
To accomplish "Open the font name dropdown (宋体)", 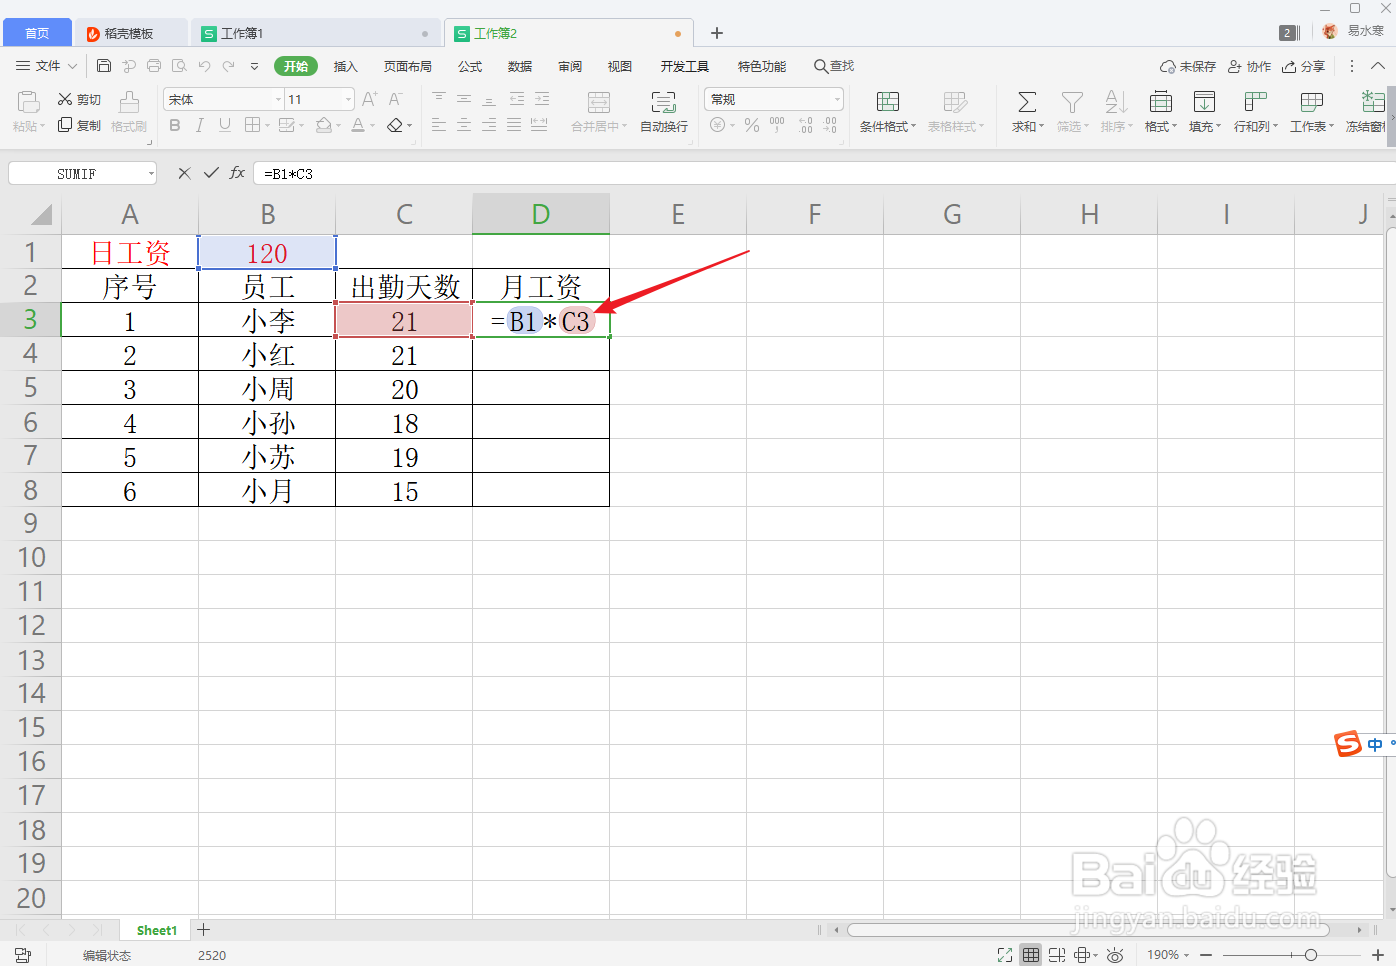I will pyautogui.click(x=278, y=99).
